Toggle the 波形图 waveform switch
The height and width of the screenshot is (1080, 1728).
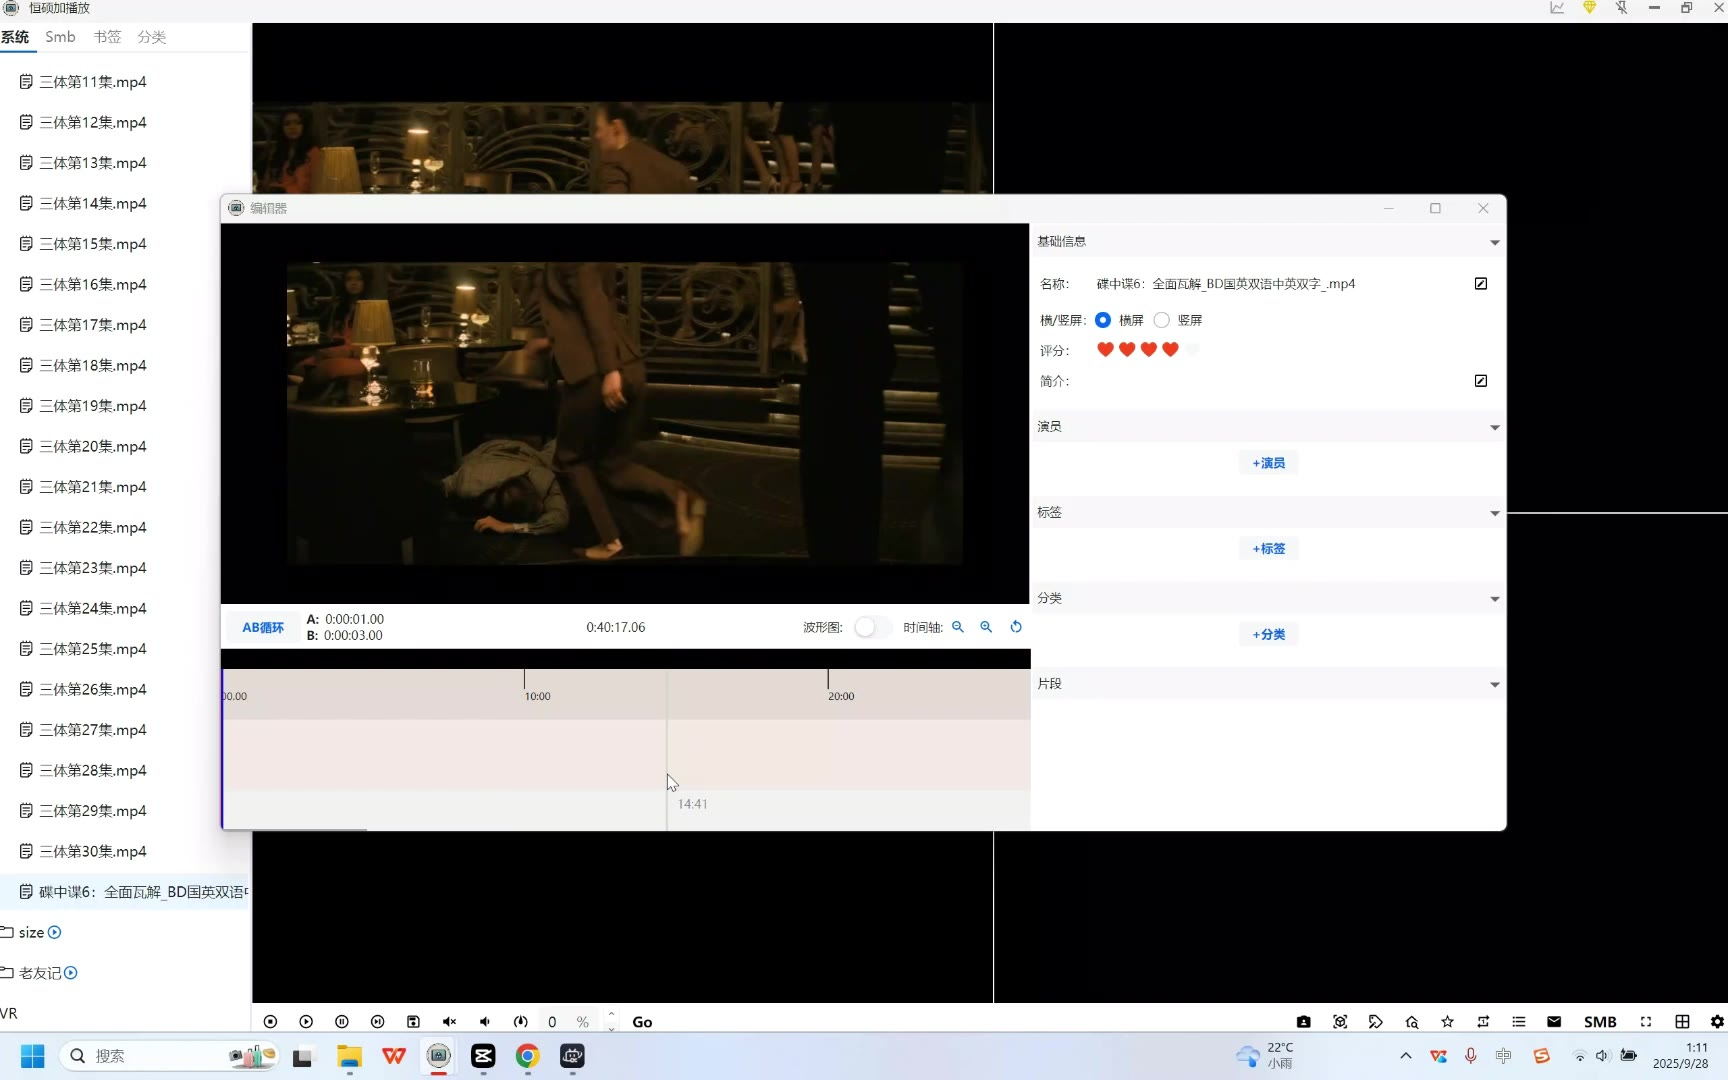tap(871, 627)
